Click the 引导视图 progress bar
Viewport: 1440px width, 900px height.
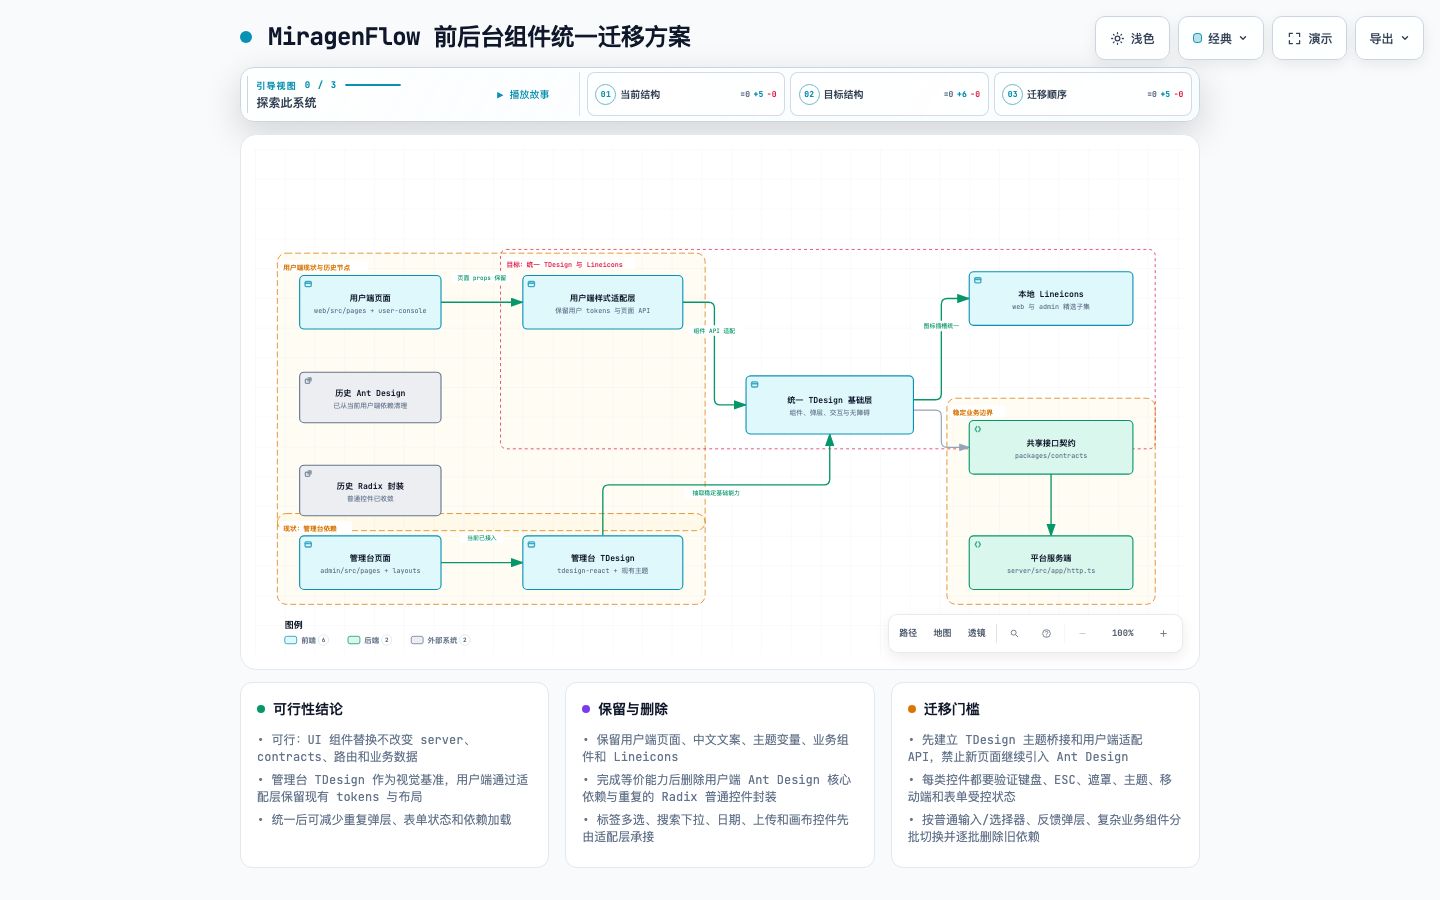coord(373,85)
